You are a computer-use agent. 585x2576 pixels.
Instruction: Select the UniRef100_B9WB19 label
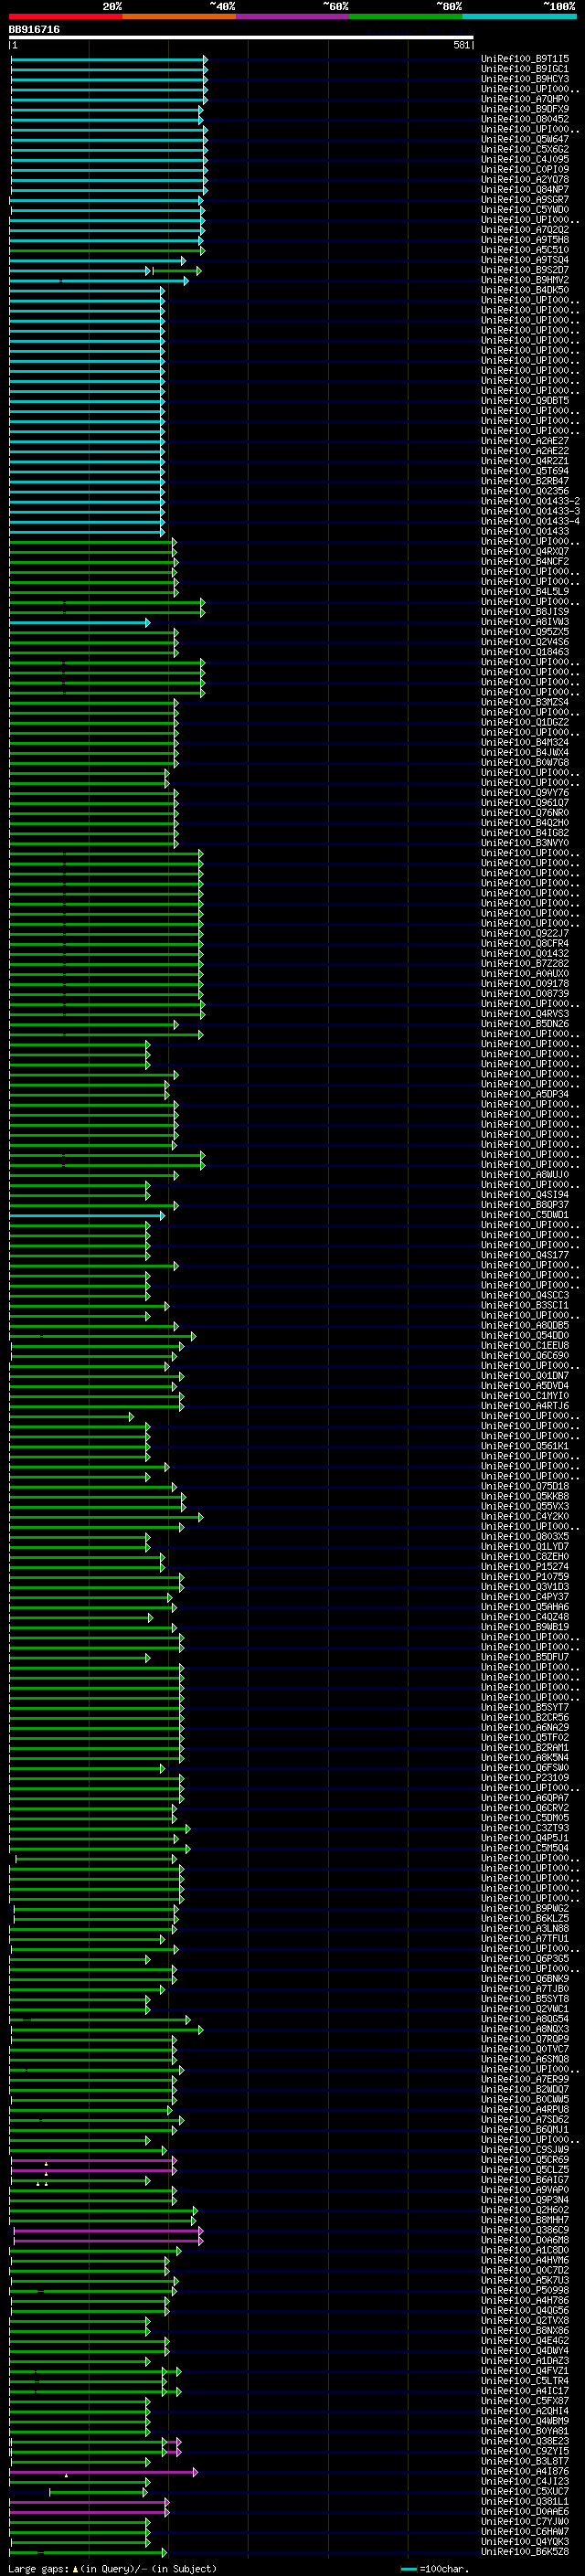(525, 1627)
